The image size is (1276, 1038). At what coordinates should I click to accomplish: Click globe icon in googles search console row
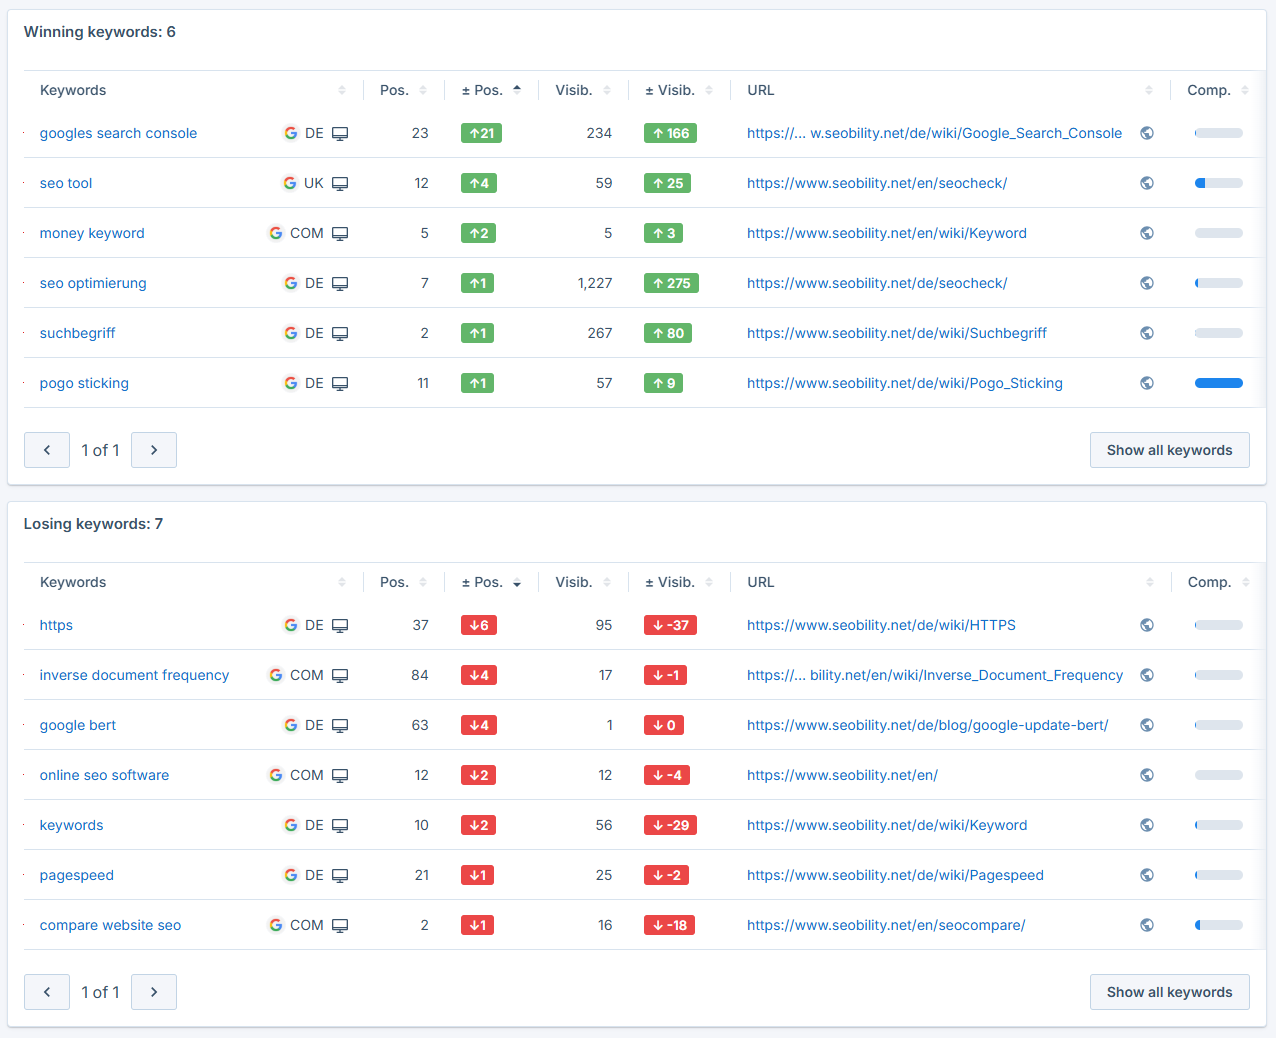[x=1147, y=133]
